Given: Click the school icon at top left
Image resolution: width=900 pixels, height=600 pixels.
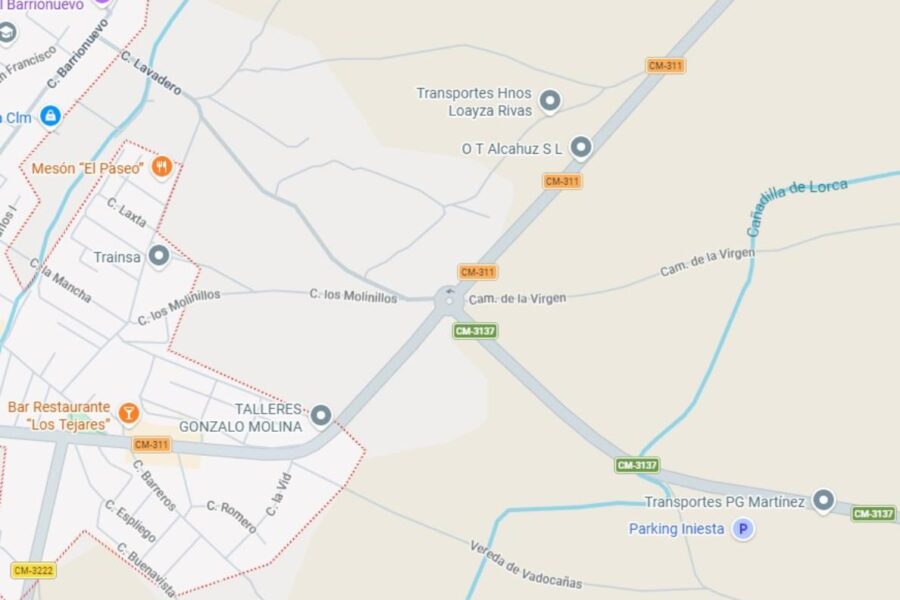Looking at the screenshot, I should click(7, 33).
